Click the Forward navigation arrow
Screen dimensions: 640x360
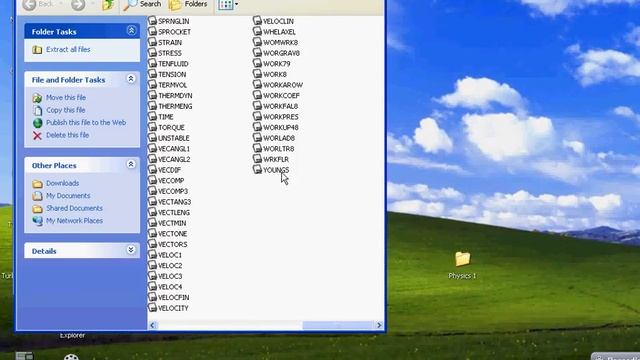(78, 4)
